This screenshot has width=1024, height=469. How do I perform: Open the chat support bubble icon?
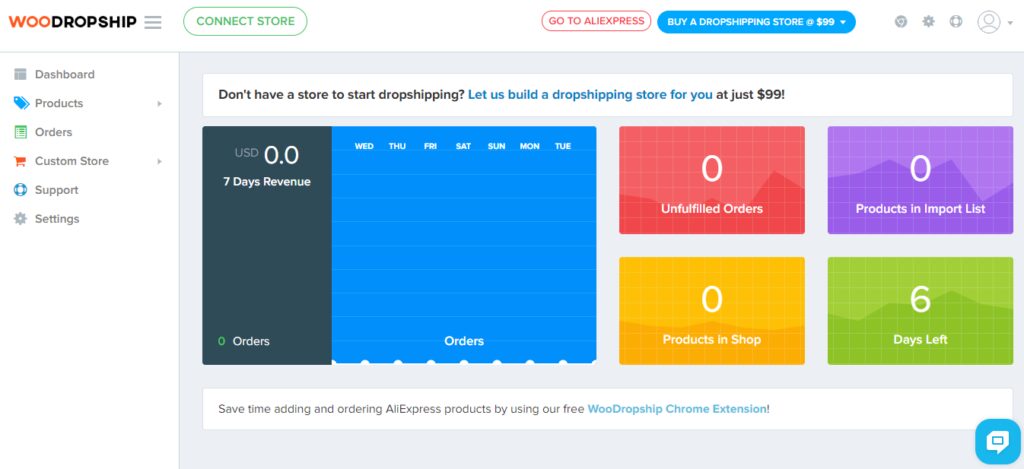coord(998,442)
